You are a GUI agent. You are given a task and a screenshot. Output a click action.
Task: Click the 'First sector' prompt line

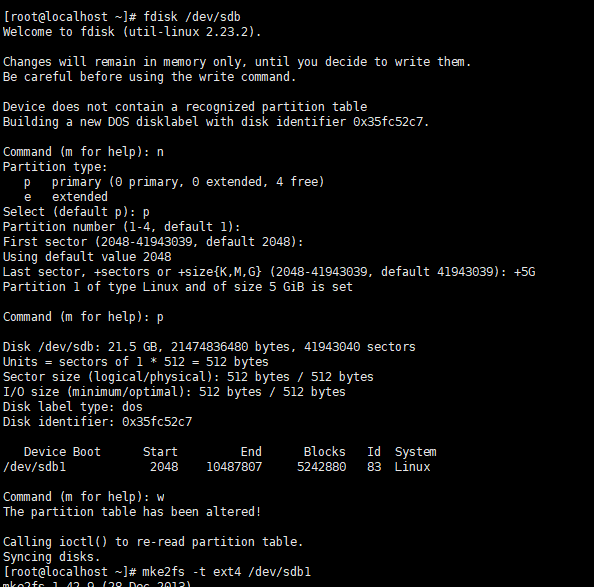pyautogui.click(x=153, y=242)
